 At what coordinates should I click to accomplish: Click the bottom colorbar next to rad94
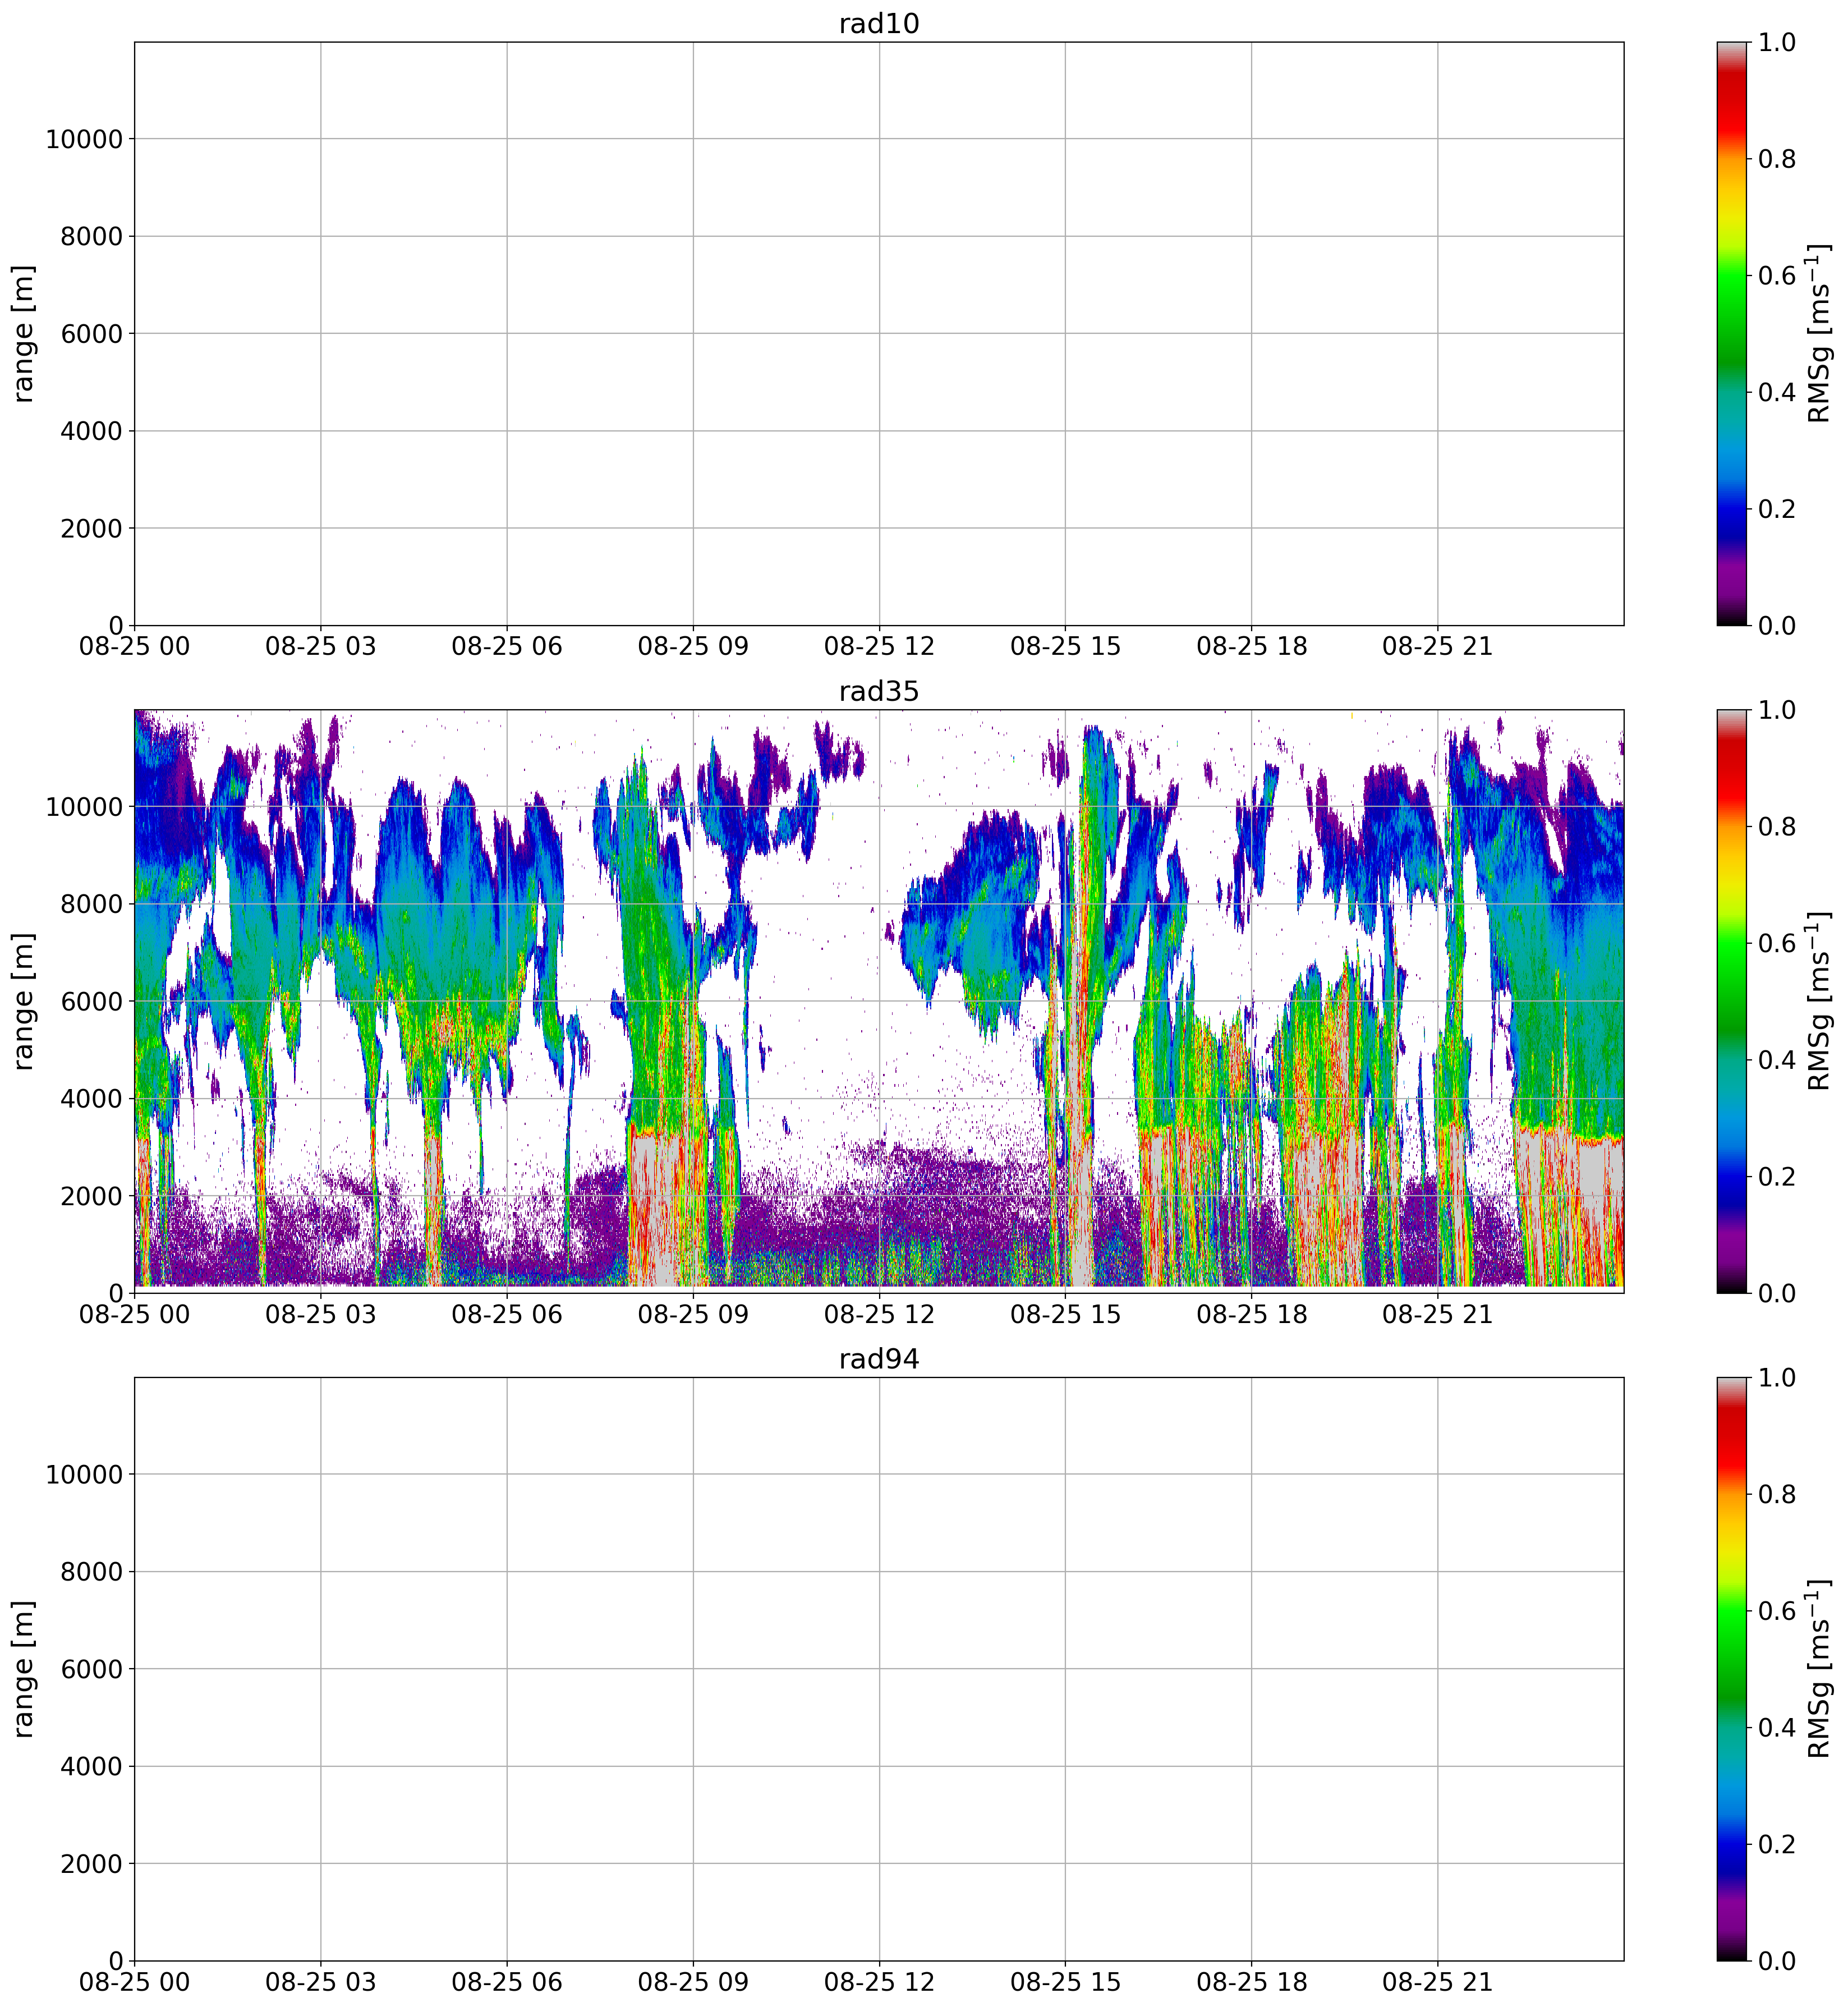(1732, 1669)
